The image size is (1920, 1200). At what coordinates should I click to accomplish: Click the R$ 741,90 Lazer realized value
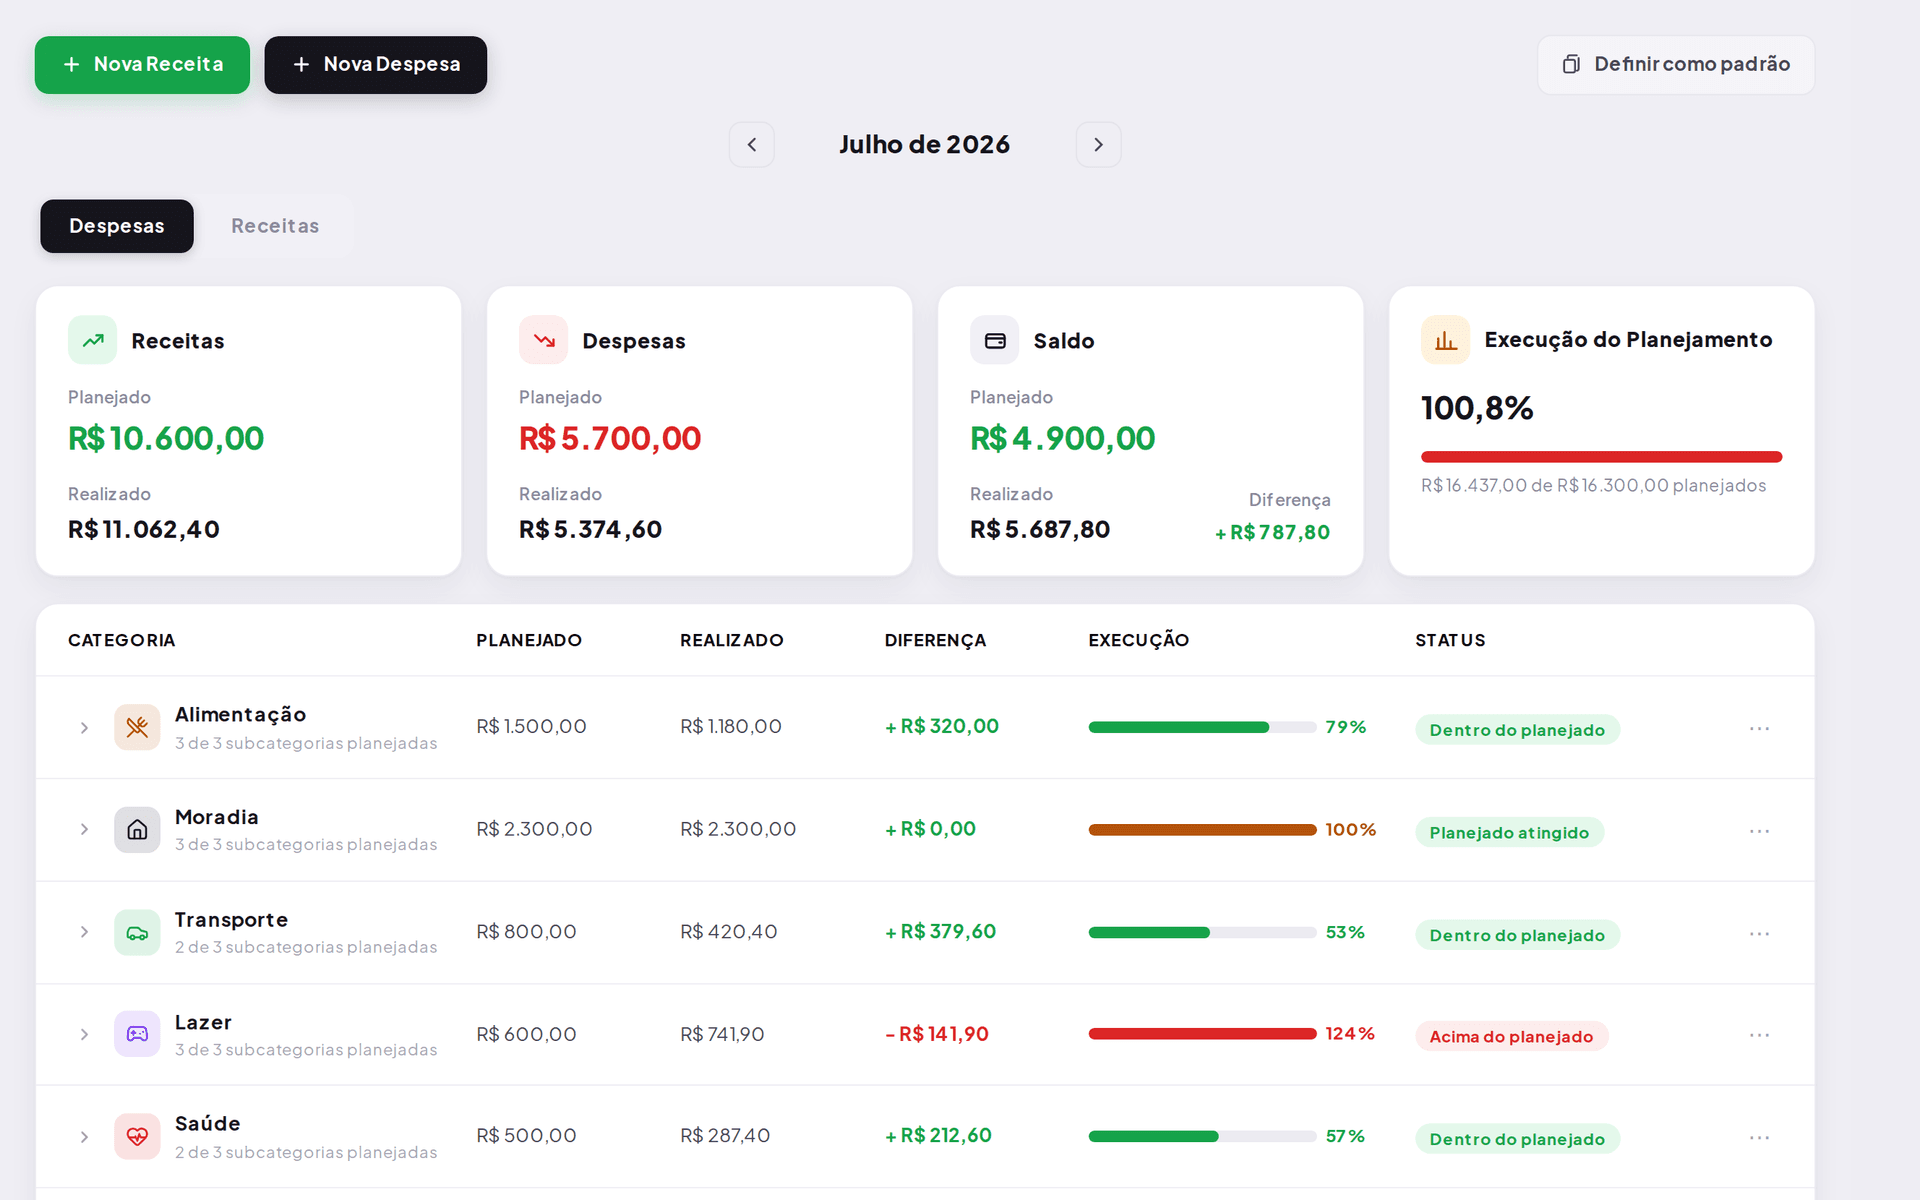pos(722,1034)
